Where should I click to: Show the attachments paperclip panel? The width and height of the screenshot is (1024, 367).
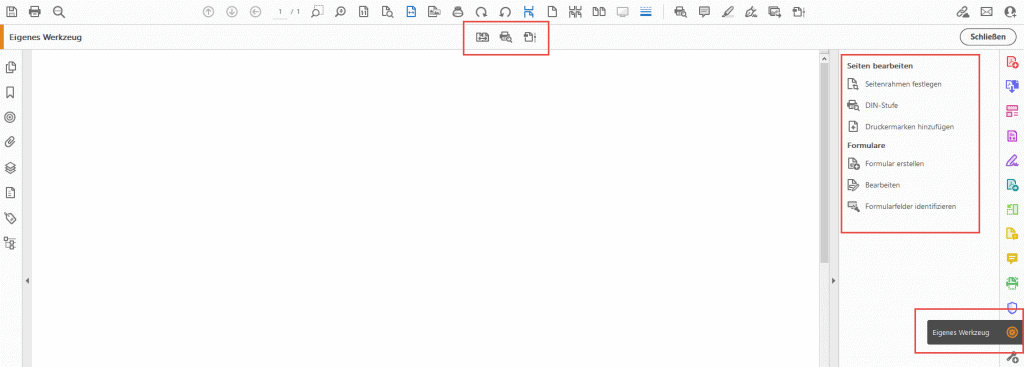coord(10,142)
